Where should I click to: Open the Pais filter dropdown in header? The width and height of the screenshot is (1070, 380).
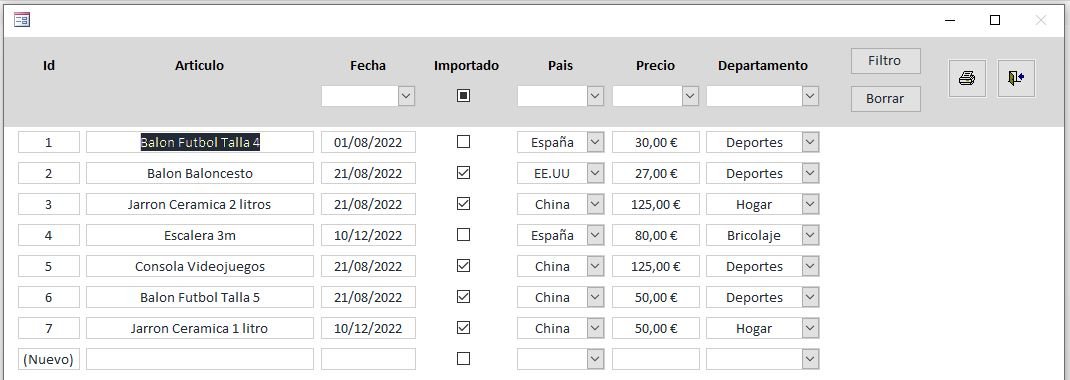(x=595, y=96)
